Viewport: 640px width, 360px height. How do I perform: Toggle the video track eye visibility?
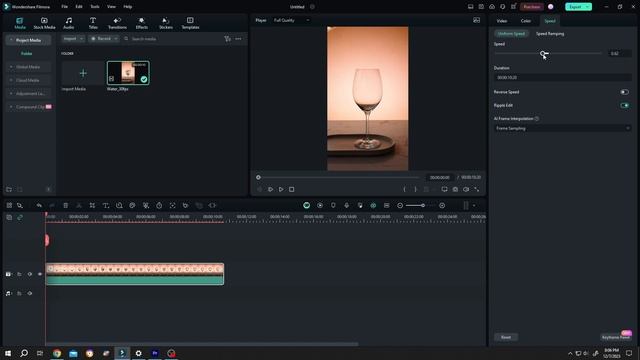[40, 274]
